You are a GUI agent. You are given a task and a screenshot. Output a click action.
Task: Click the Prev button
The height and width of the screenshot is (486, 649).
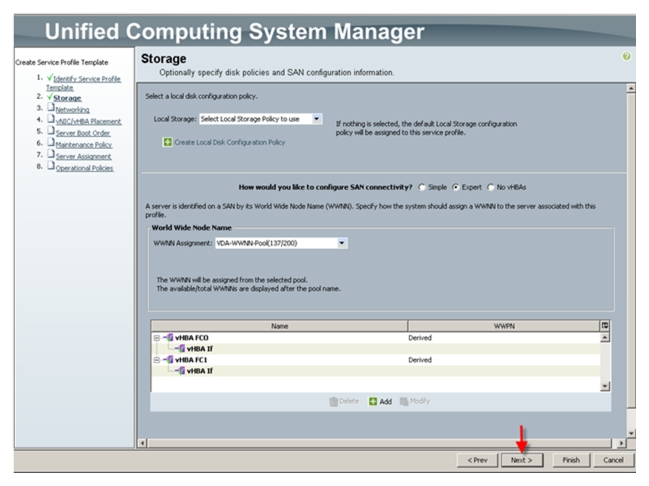[477, 460]
